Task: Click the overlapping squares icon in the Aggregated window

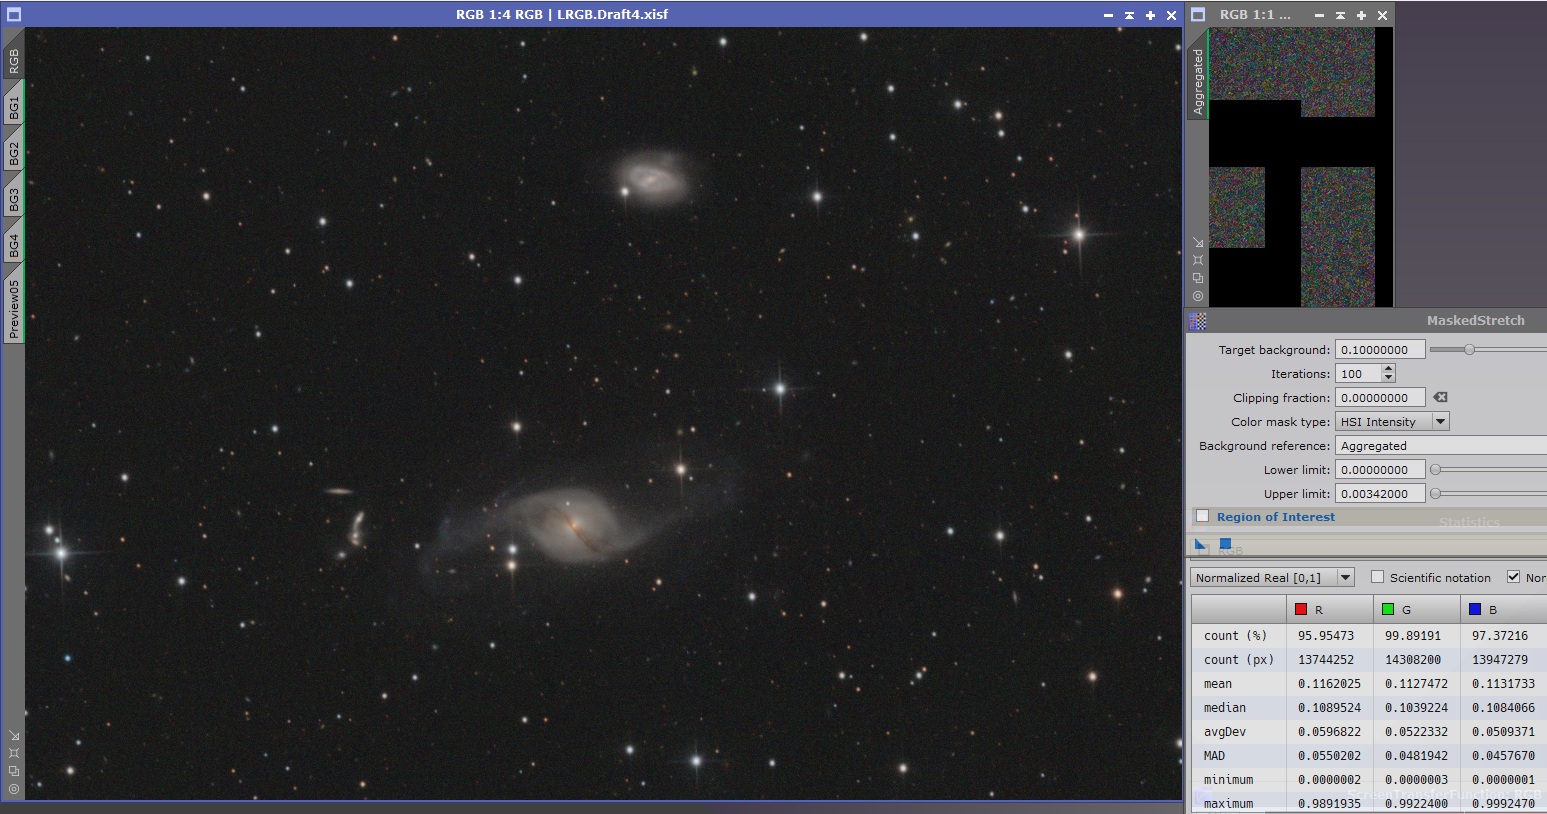Action: tap(1198, 278)
